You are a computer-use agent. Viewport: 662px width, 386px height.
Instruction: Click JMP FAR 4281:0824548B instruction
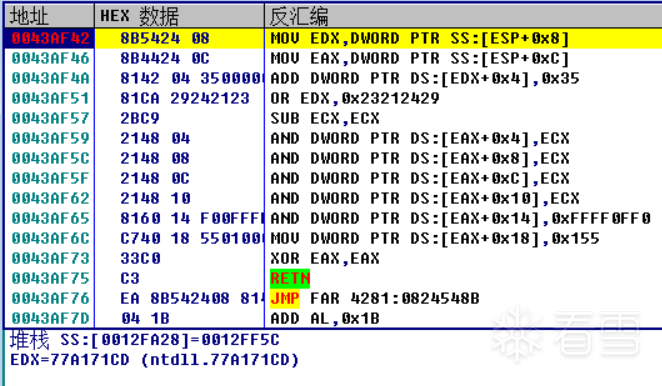pyautogui.click(x=375, y=299)
